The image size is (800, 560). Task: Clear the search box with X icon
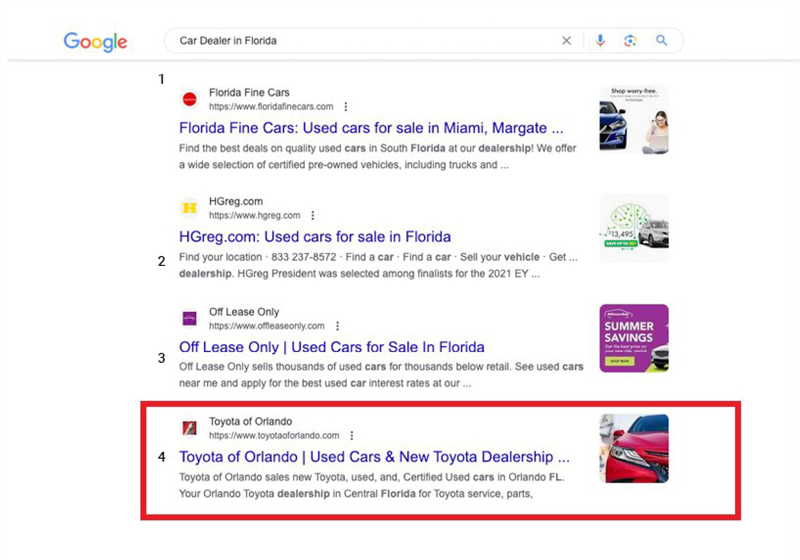point(566,41)
